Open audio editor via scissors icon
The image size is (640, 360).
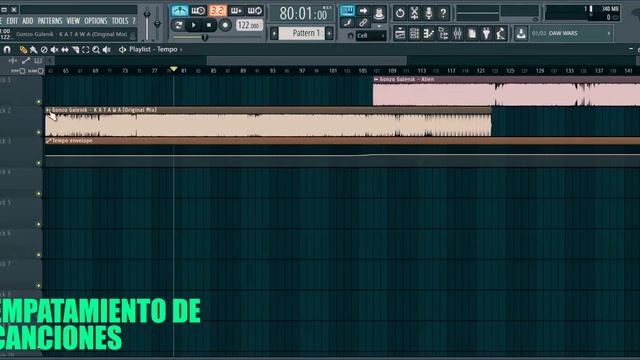click(x=414, y=13)
